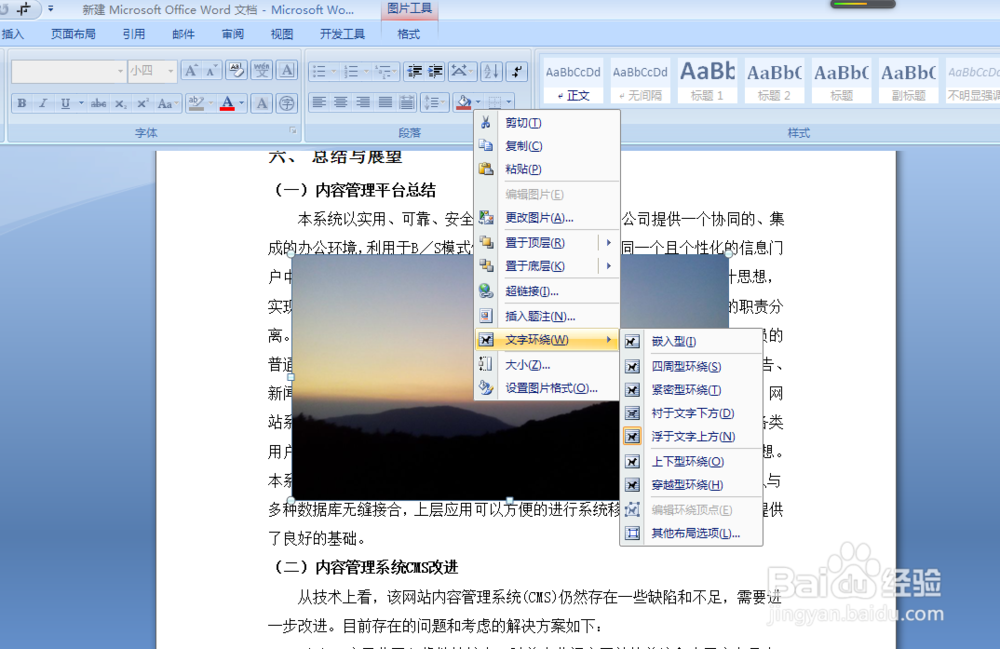This screenshot has width=1000, height=649.
Task: Select 上下型环绕 wrapping option
Action: pyautogui.click(x=691, y=461)
